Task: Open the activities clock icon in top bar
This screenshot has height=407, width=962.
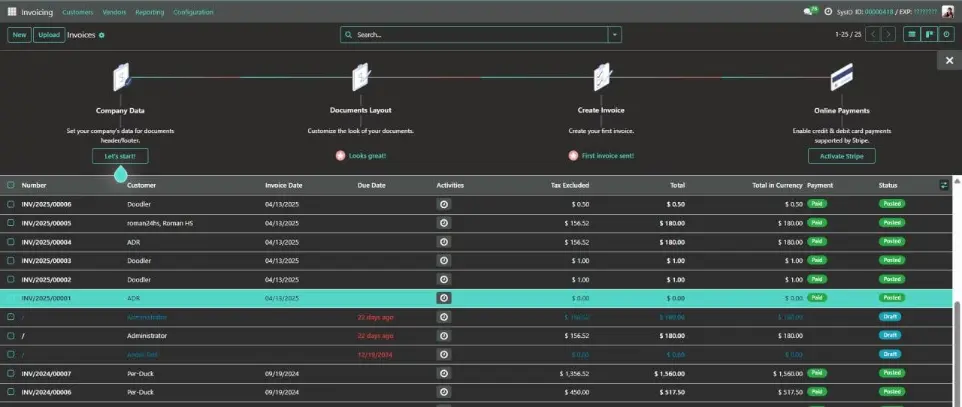Action: [828, 12]
